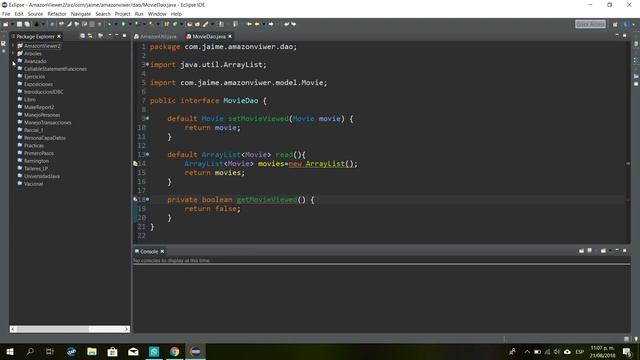Expand the Arboles project node
The image size is (640, 360).
coord(13,53)
